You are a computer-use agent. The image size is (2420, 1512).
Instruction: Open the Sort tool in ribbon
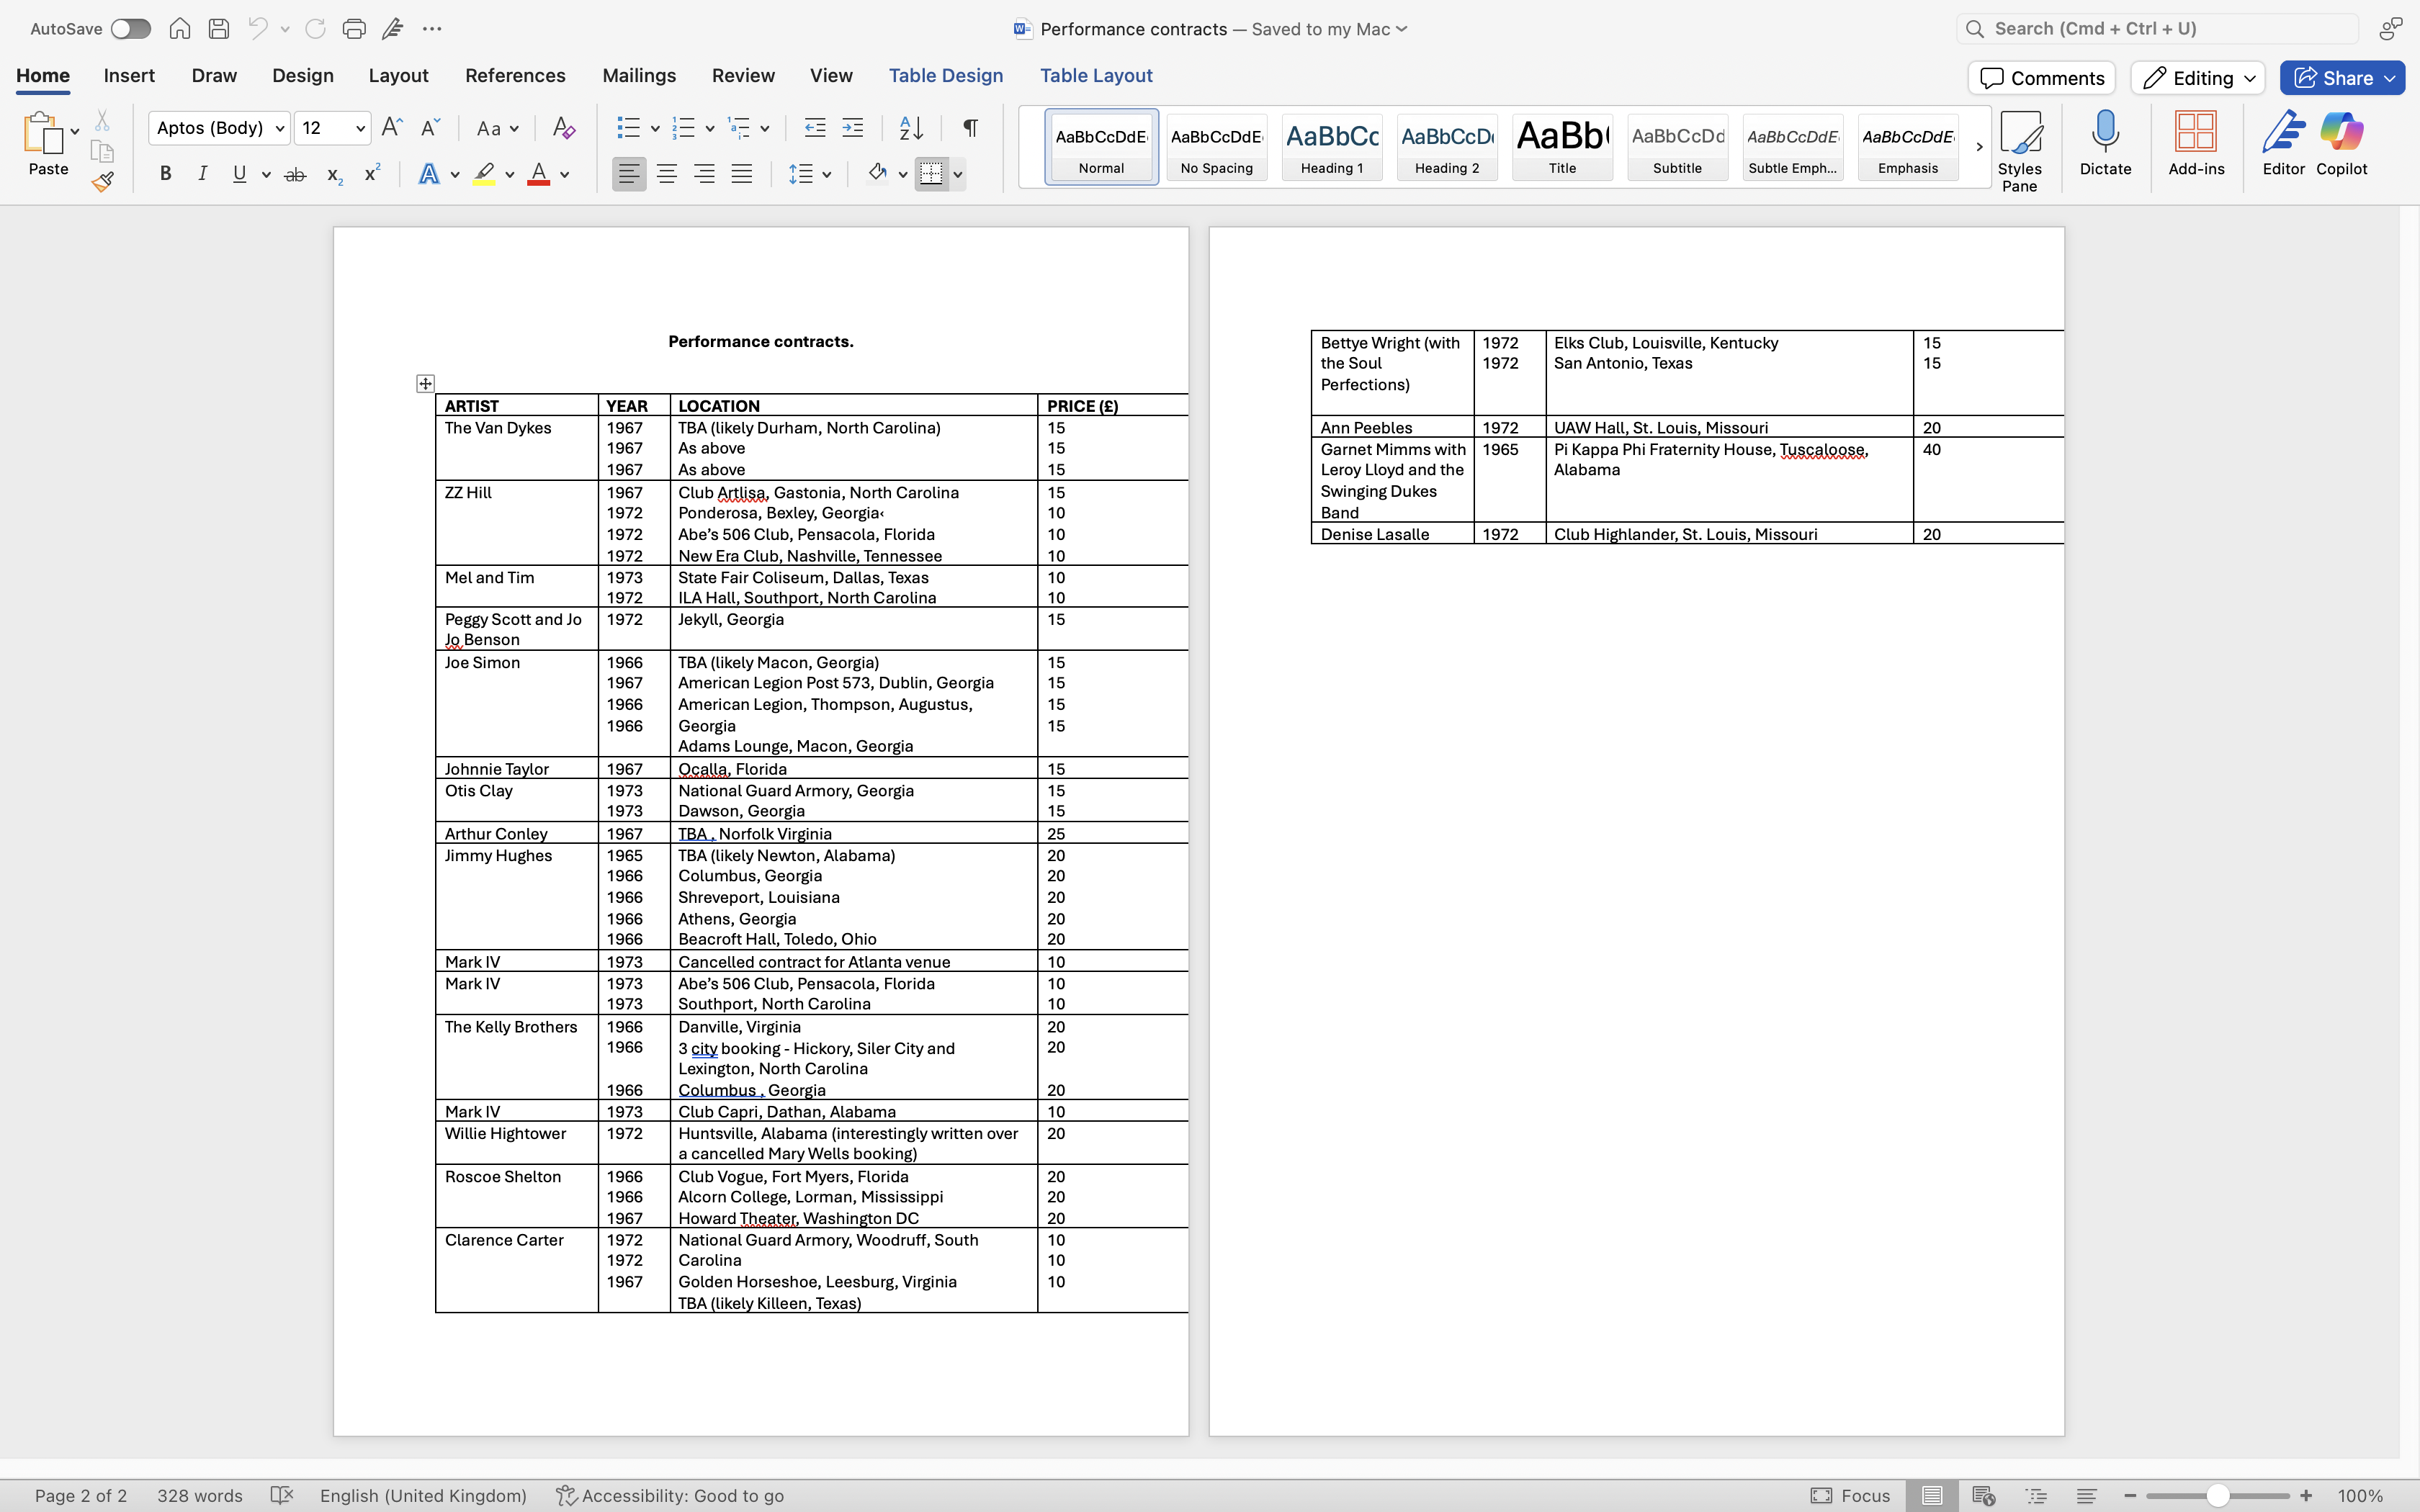tap(911, 128)
